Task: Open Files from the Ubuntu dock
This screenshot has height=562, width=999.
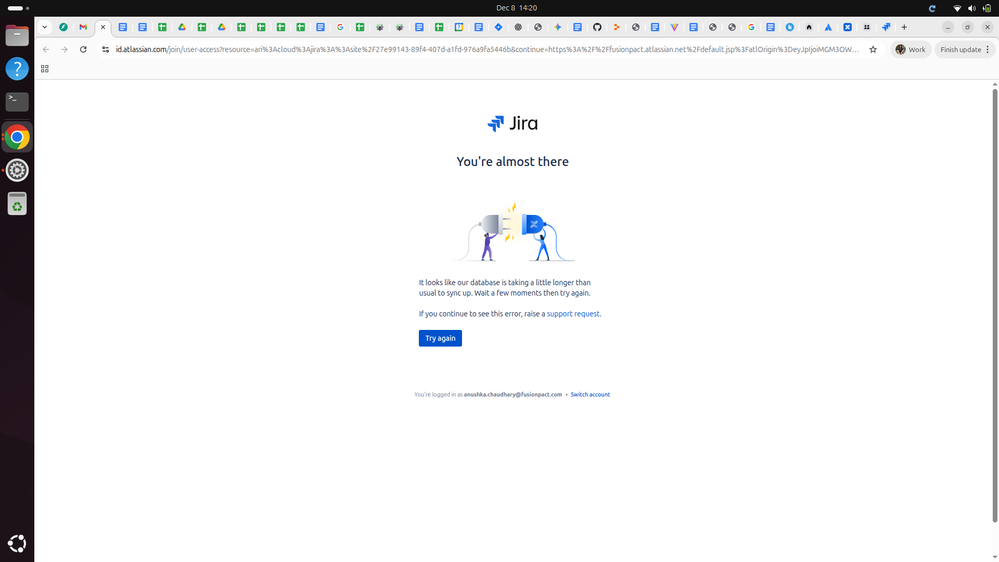Action: pos(17,36)
